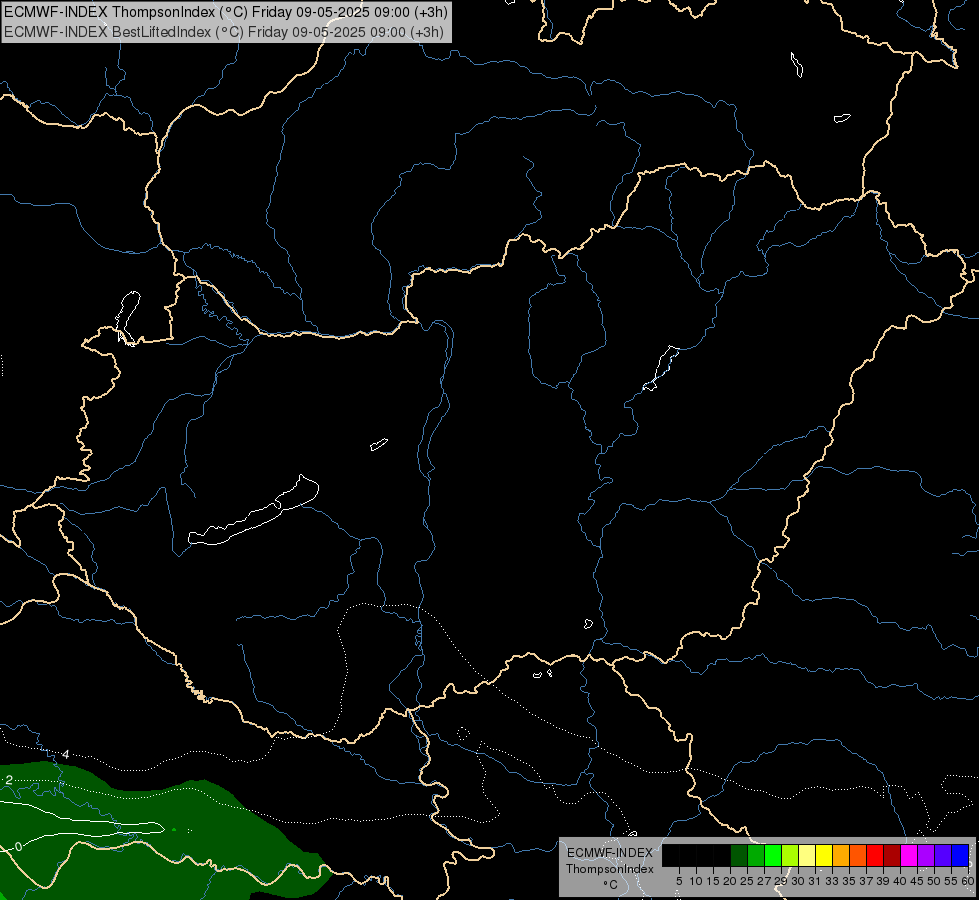Click the blue 55–60 legend swatch

point(960,855)
